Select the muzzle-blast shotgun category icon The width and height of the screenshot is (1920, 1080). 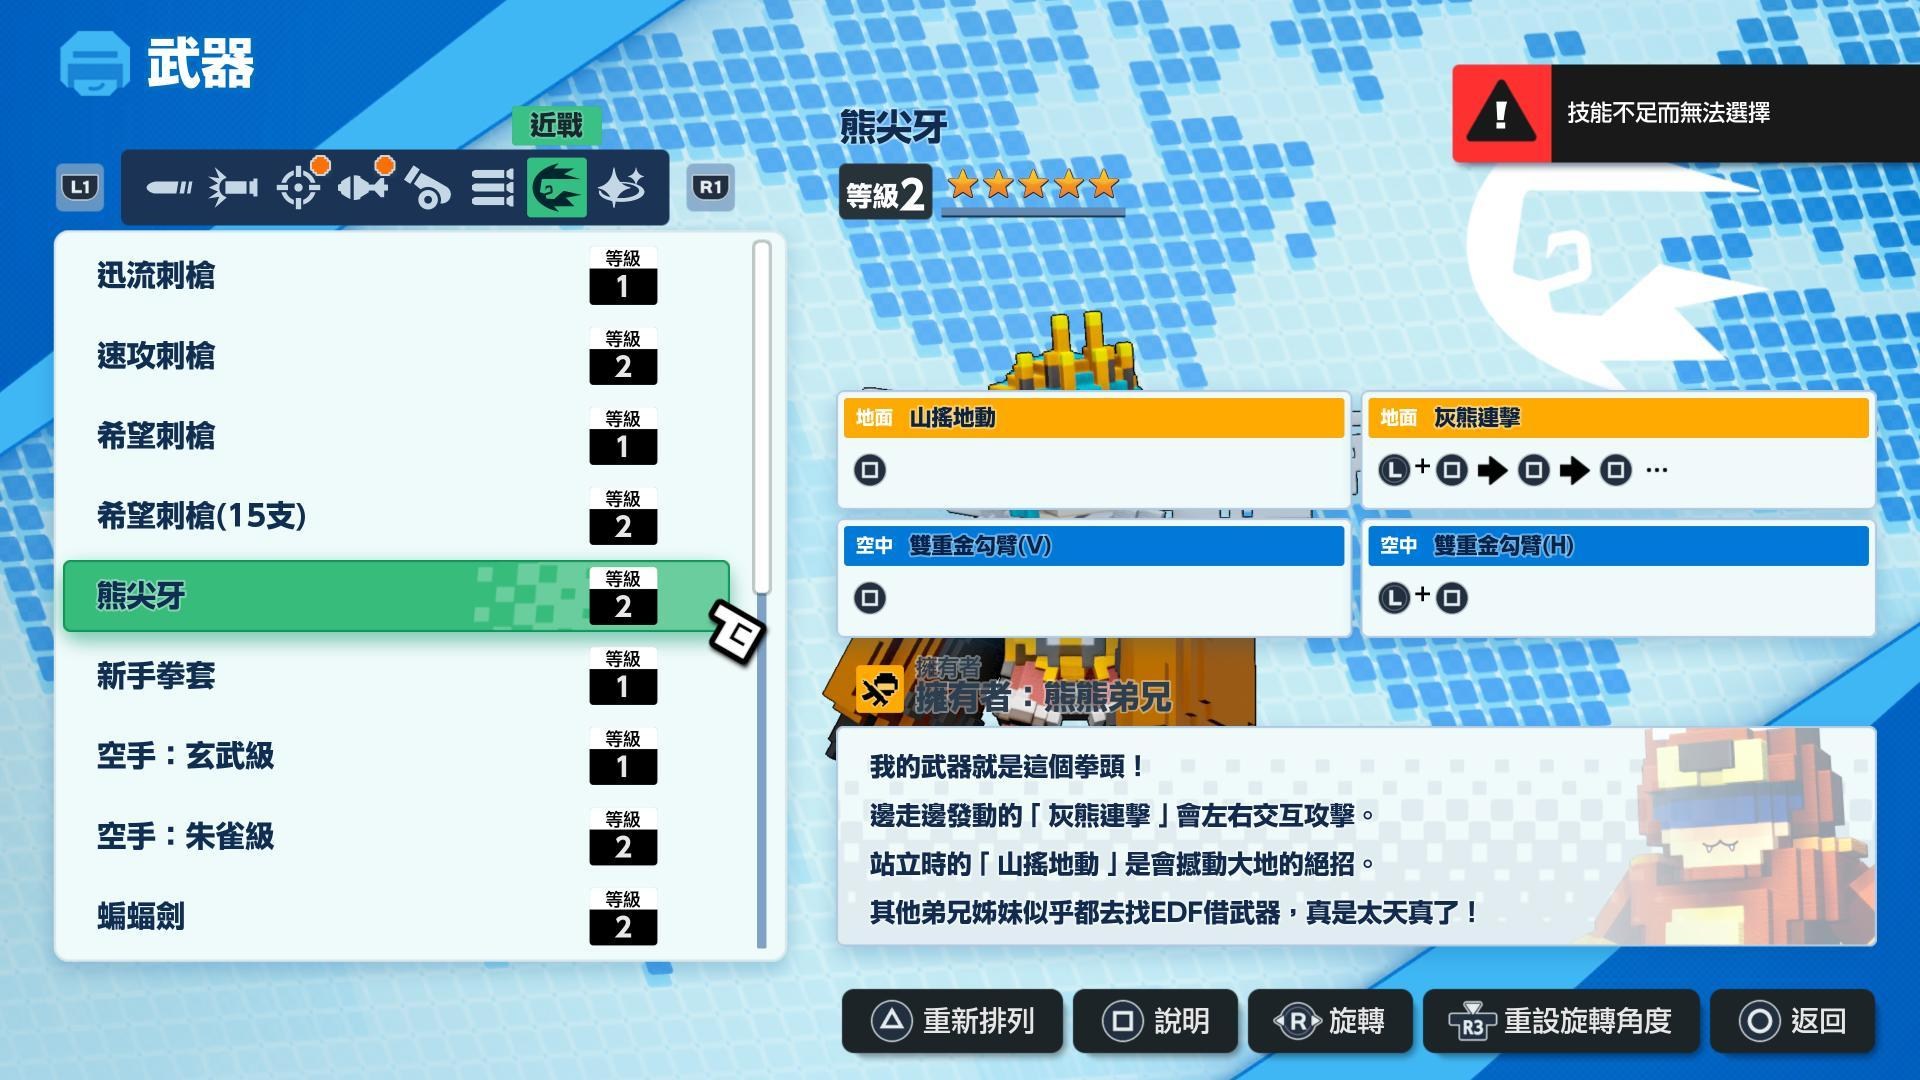[x=233, y=187]
